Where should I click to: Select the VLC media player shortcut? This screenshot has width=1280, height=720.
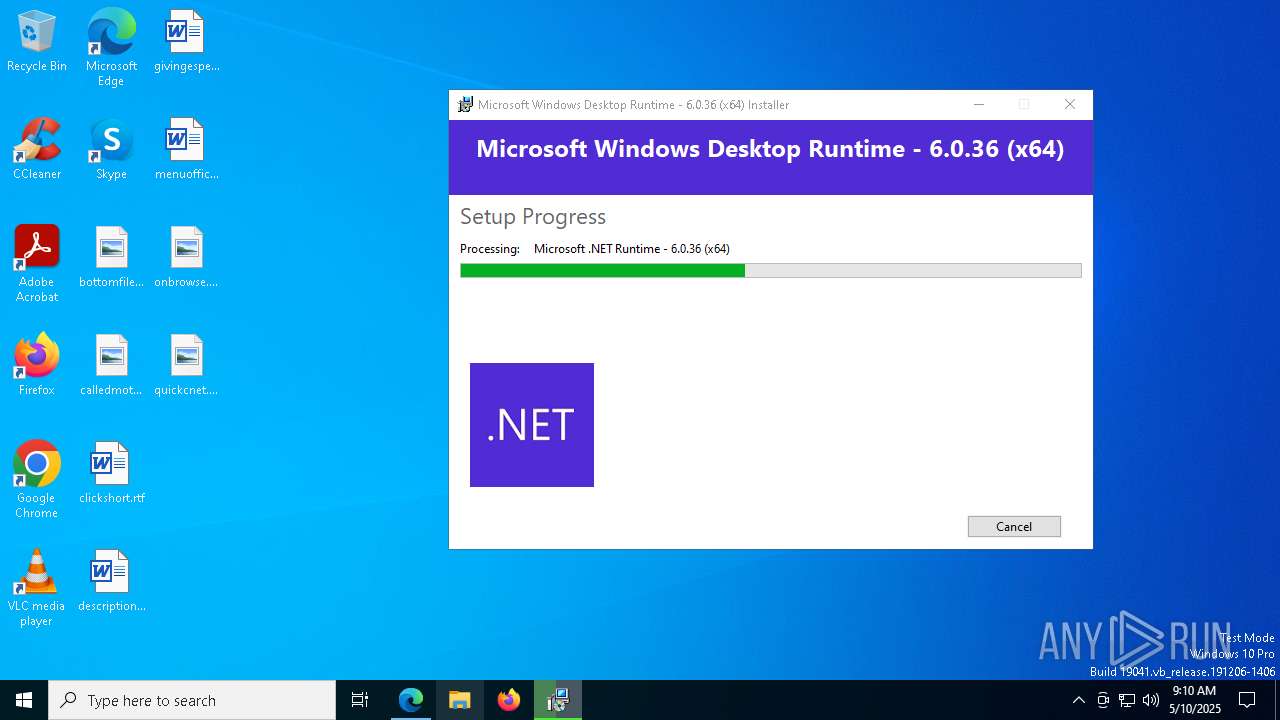pos(37,588)
